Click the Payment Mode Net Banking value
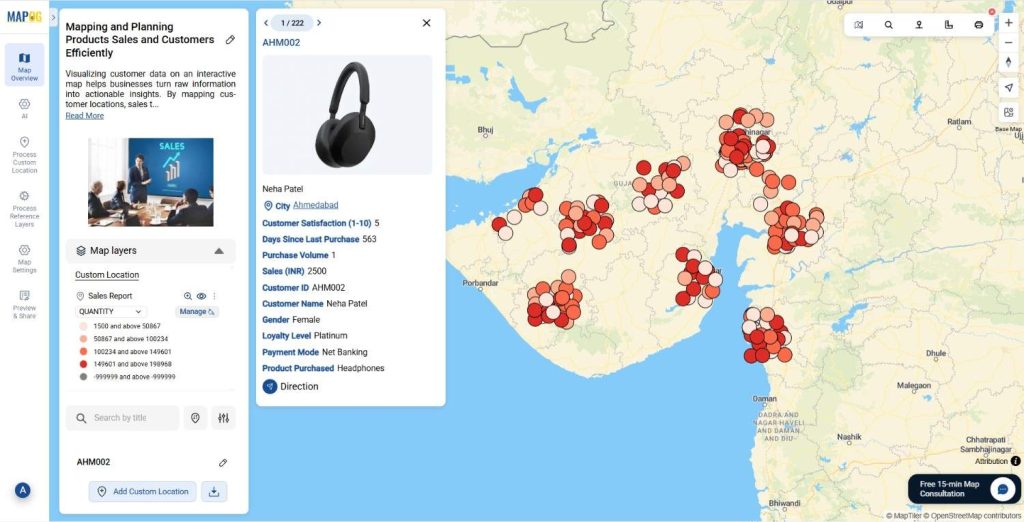 345,352
